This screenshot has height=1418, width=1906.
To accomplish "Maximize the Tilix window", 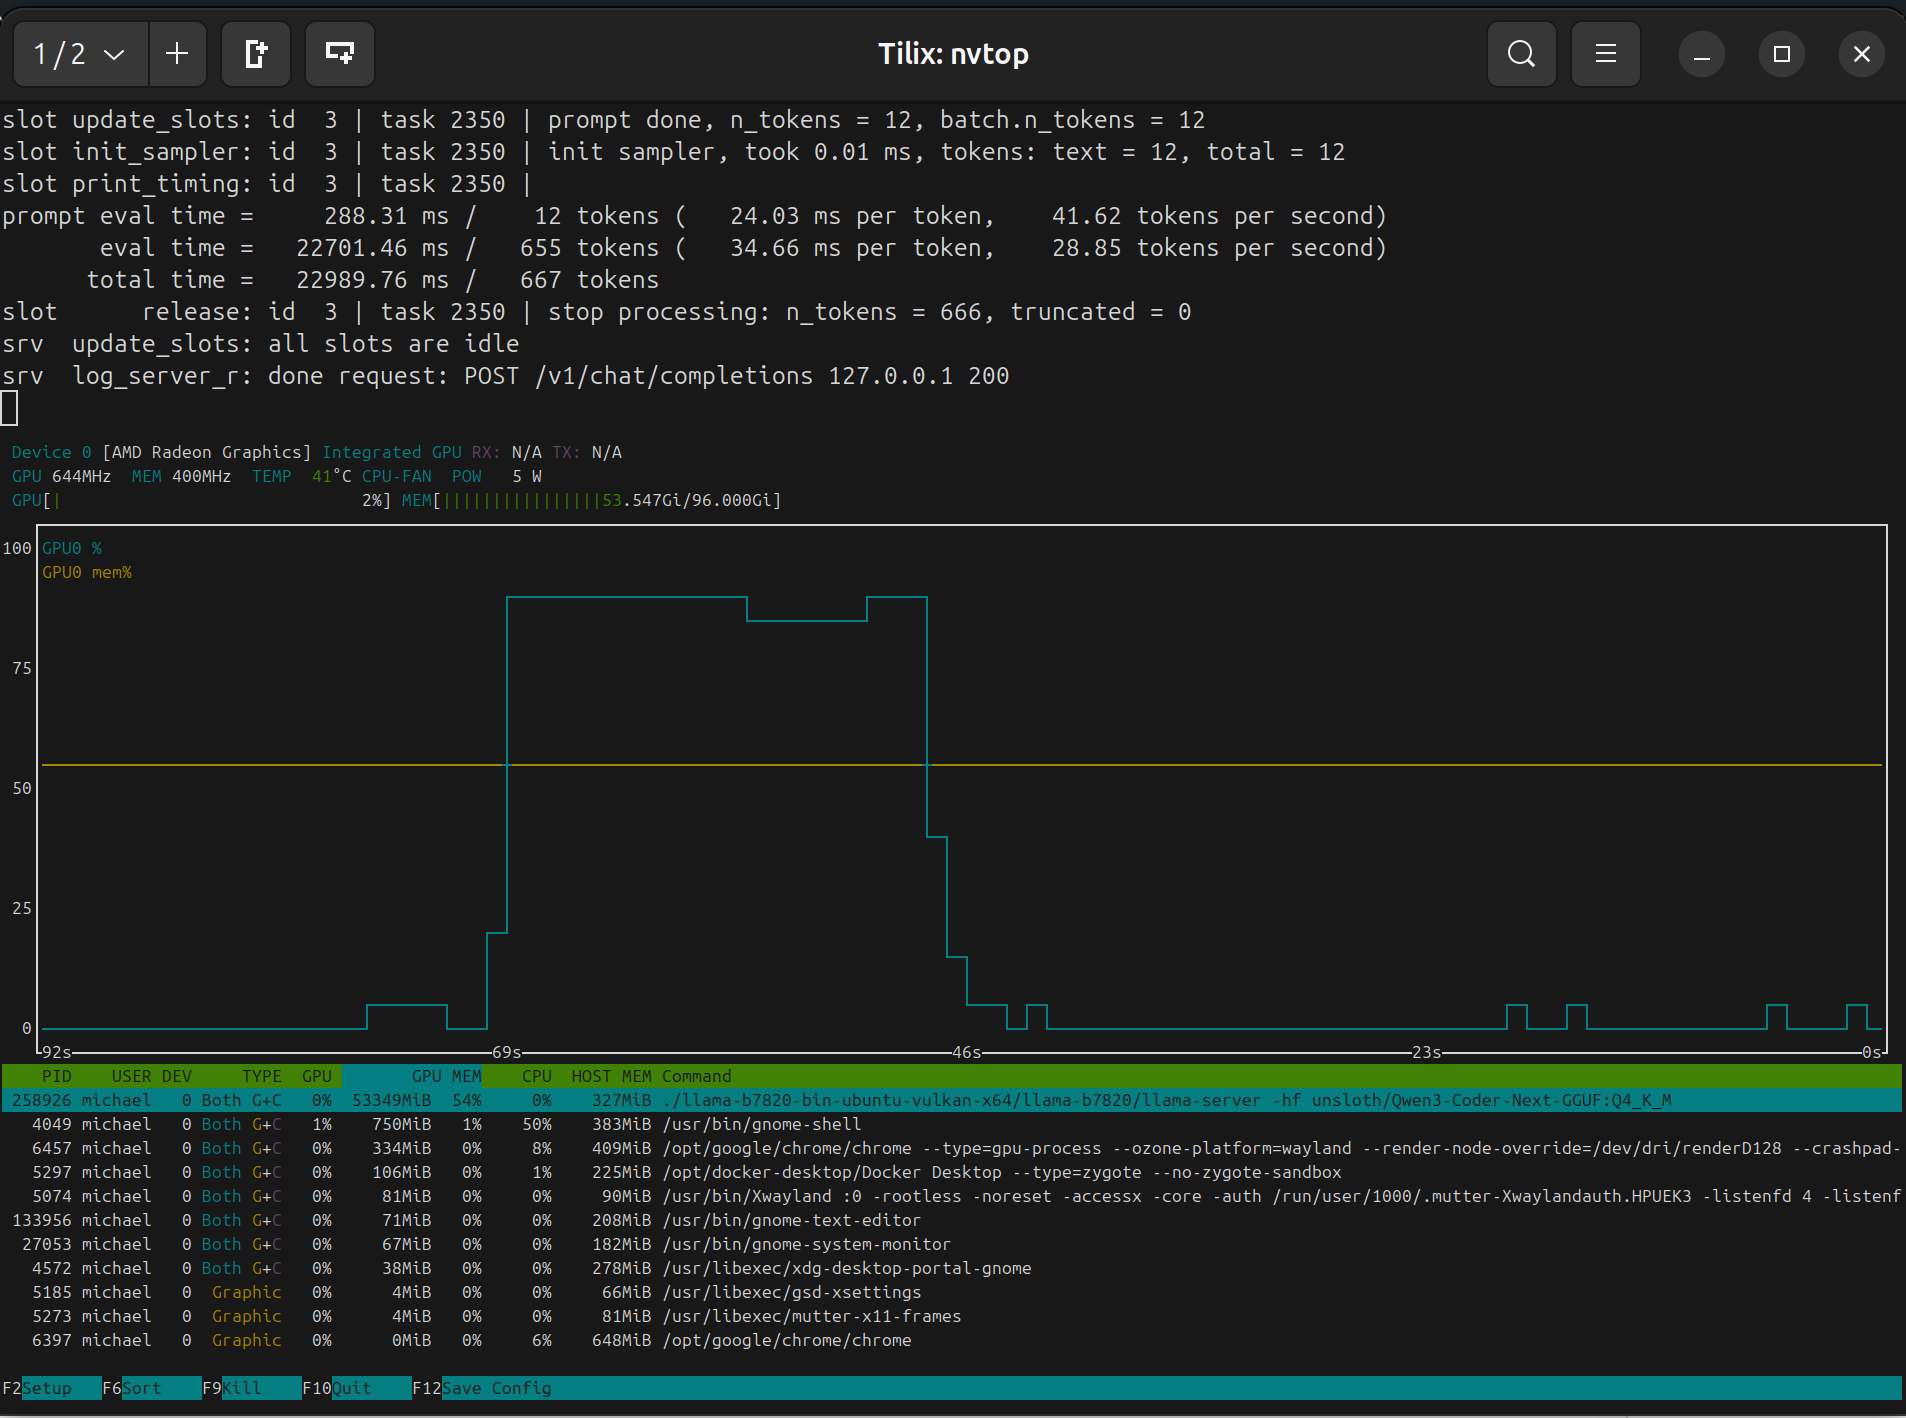I will point(1781,54).
